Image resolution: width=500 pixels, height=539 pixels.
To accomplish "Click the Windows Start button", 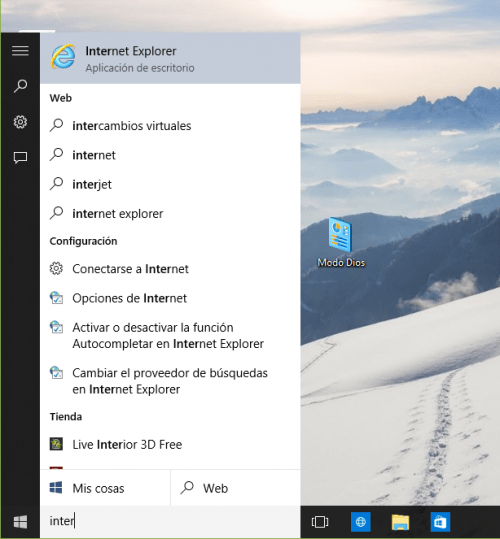I will coord(20,522).
